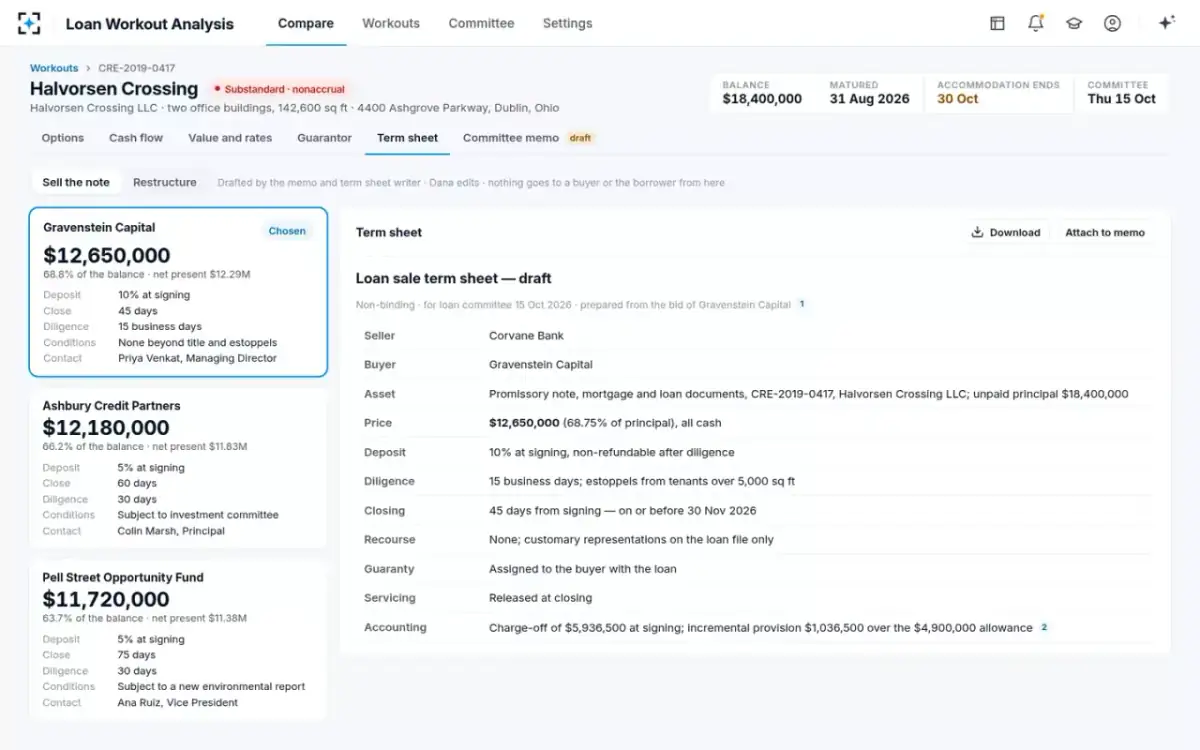
Task: Download the term sheet
Action: pyautogui.click(x=1005, y=232)
